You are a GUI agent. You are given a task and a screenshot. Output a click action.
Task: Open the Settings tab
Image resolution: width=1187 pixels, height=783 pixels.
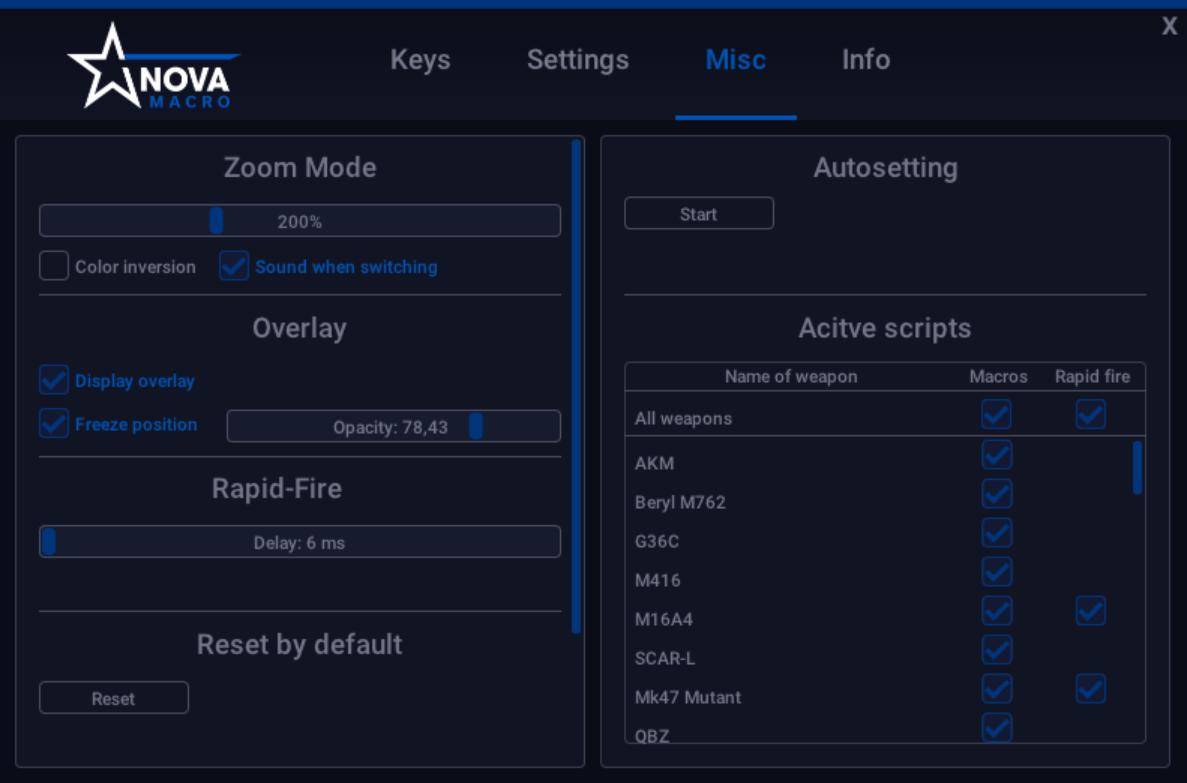point(578,60)
